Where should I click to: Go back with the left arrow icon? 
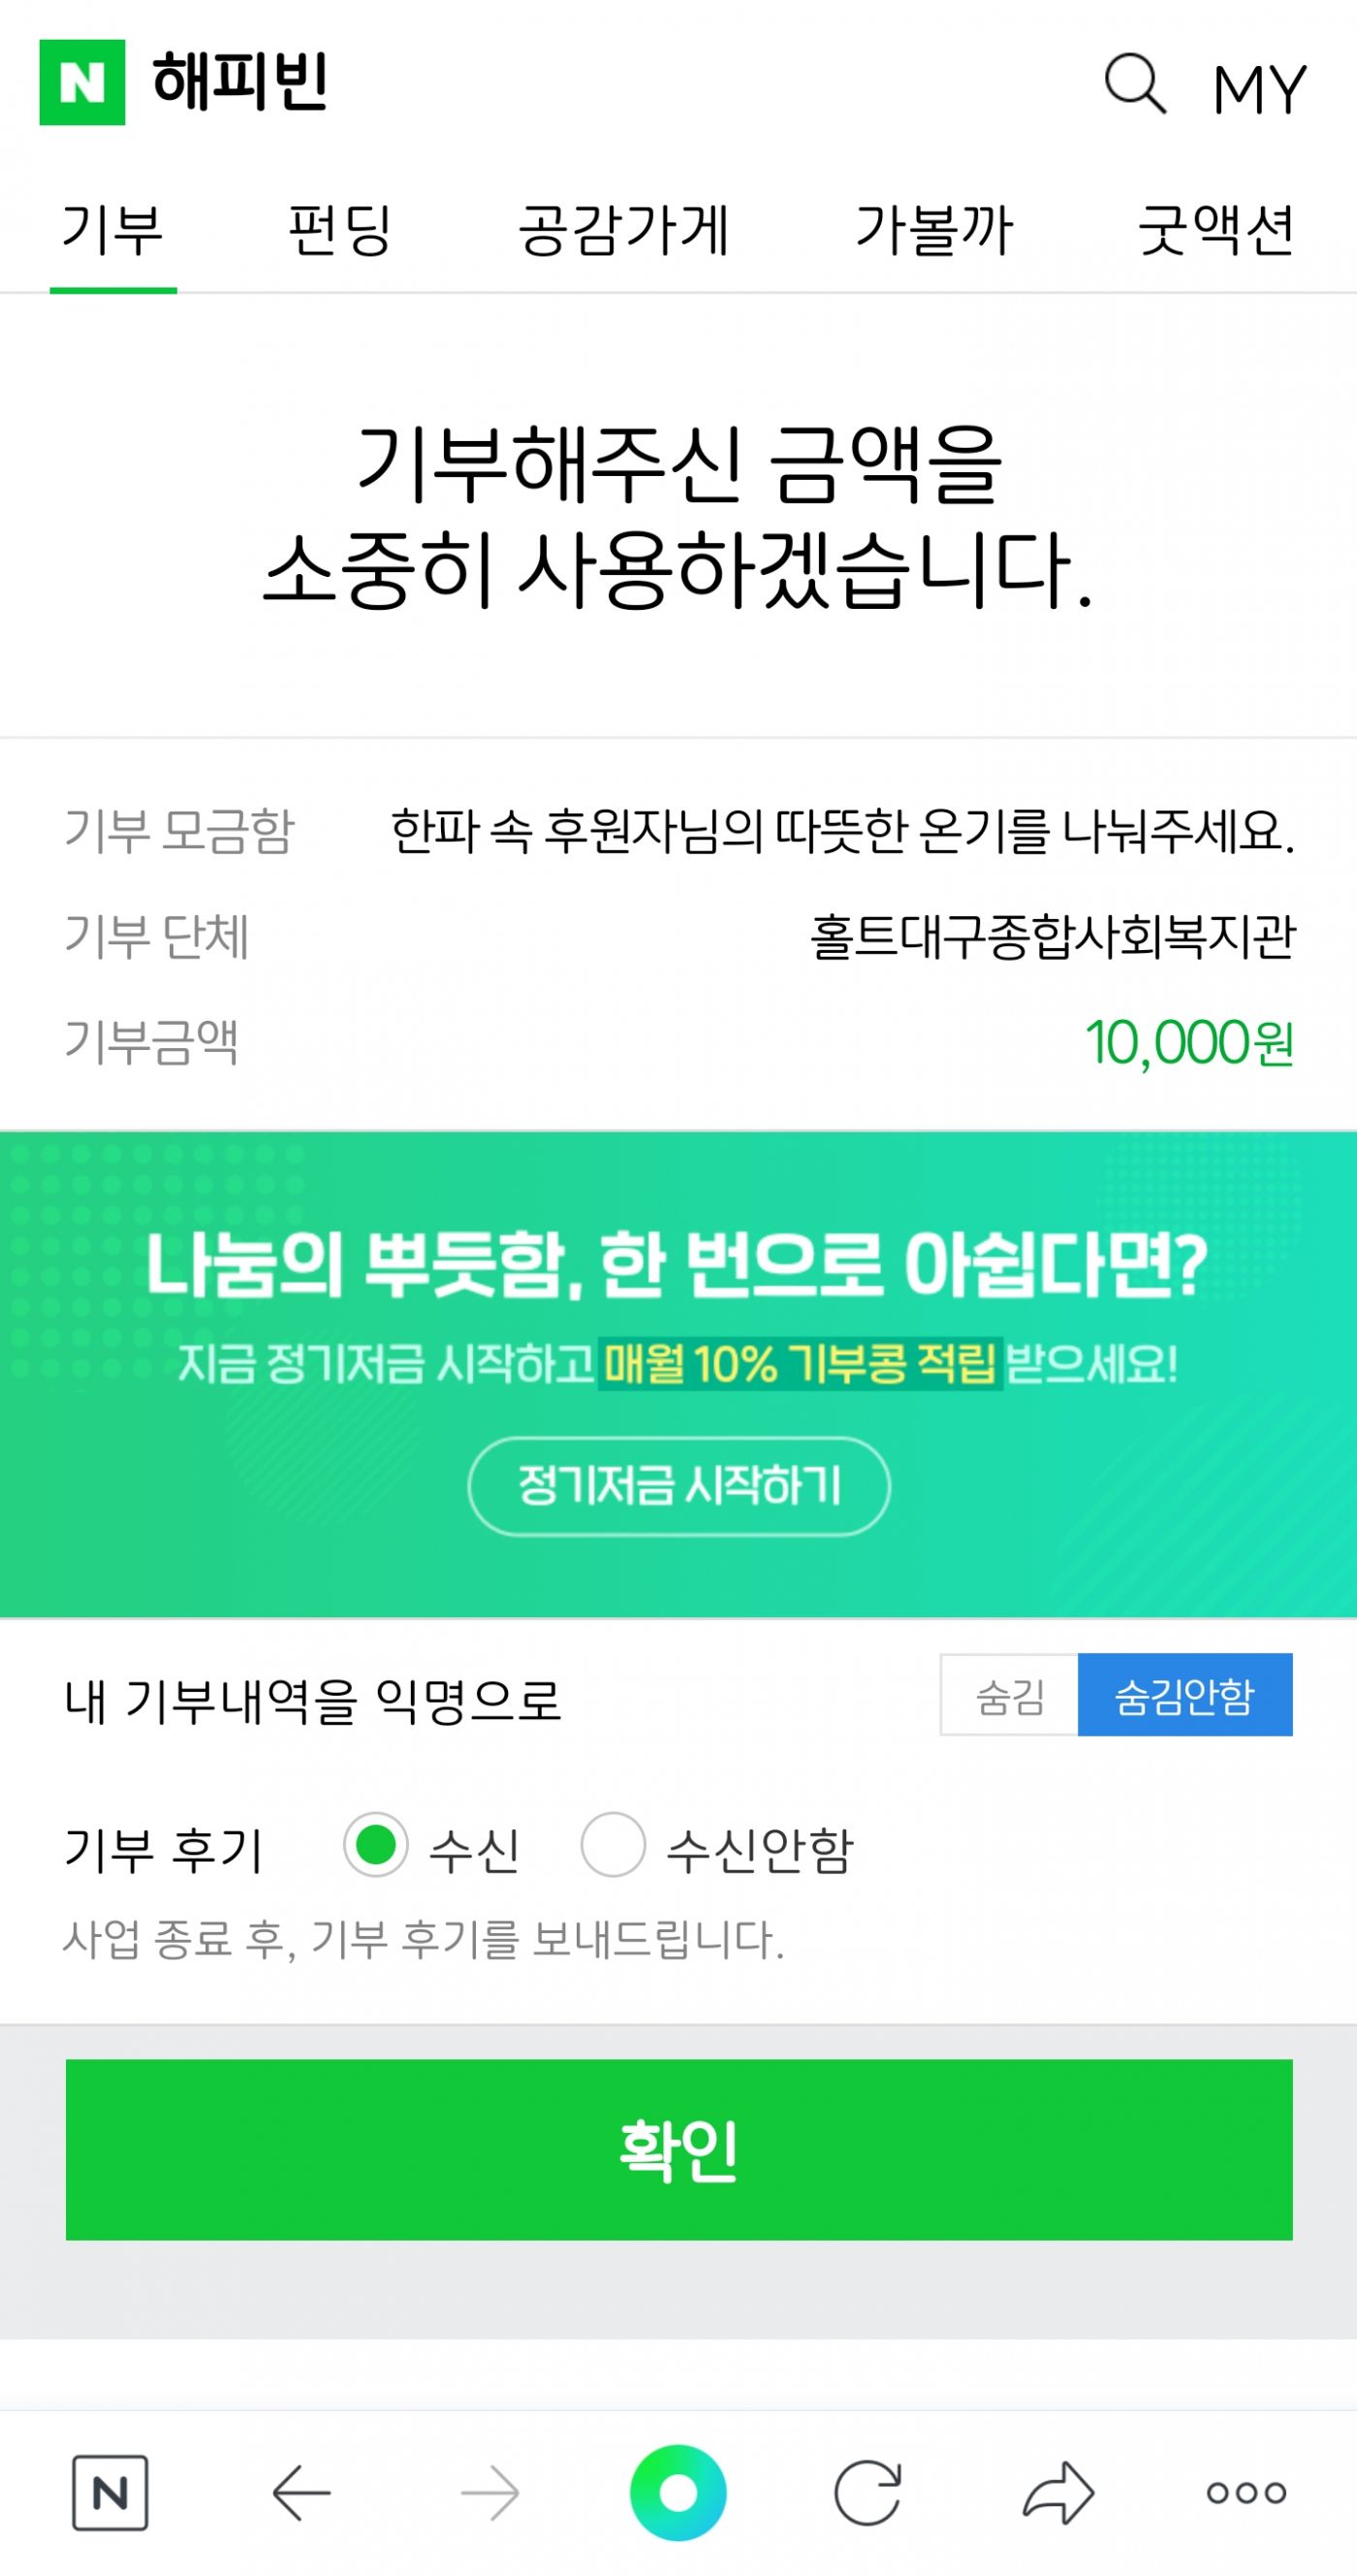[301, 2492]
